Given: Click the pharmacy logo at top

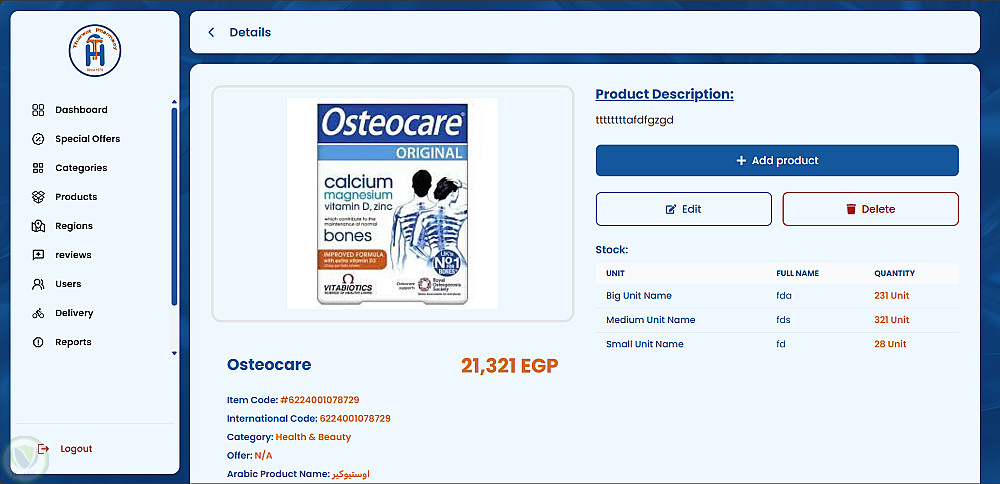Looking at the screenshot, I should [95, 50].
